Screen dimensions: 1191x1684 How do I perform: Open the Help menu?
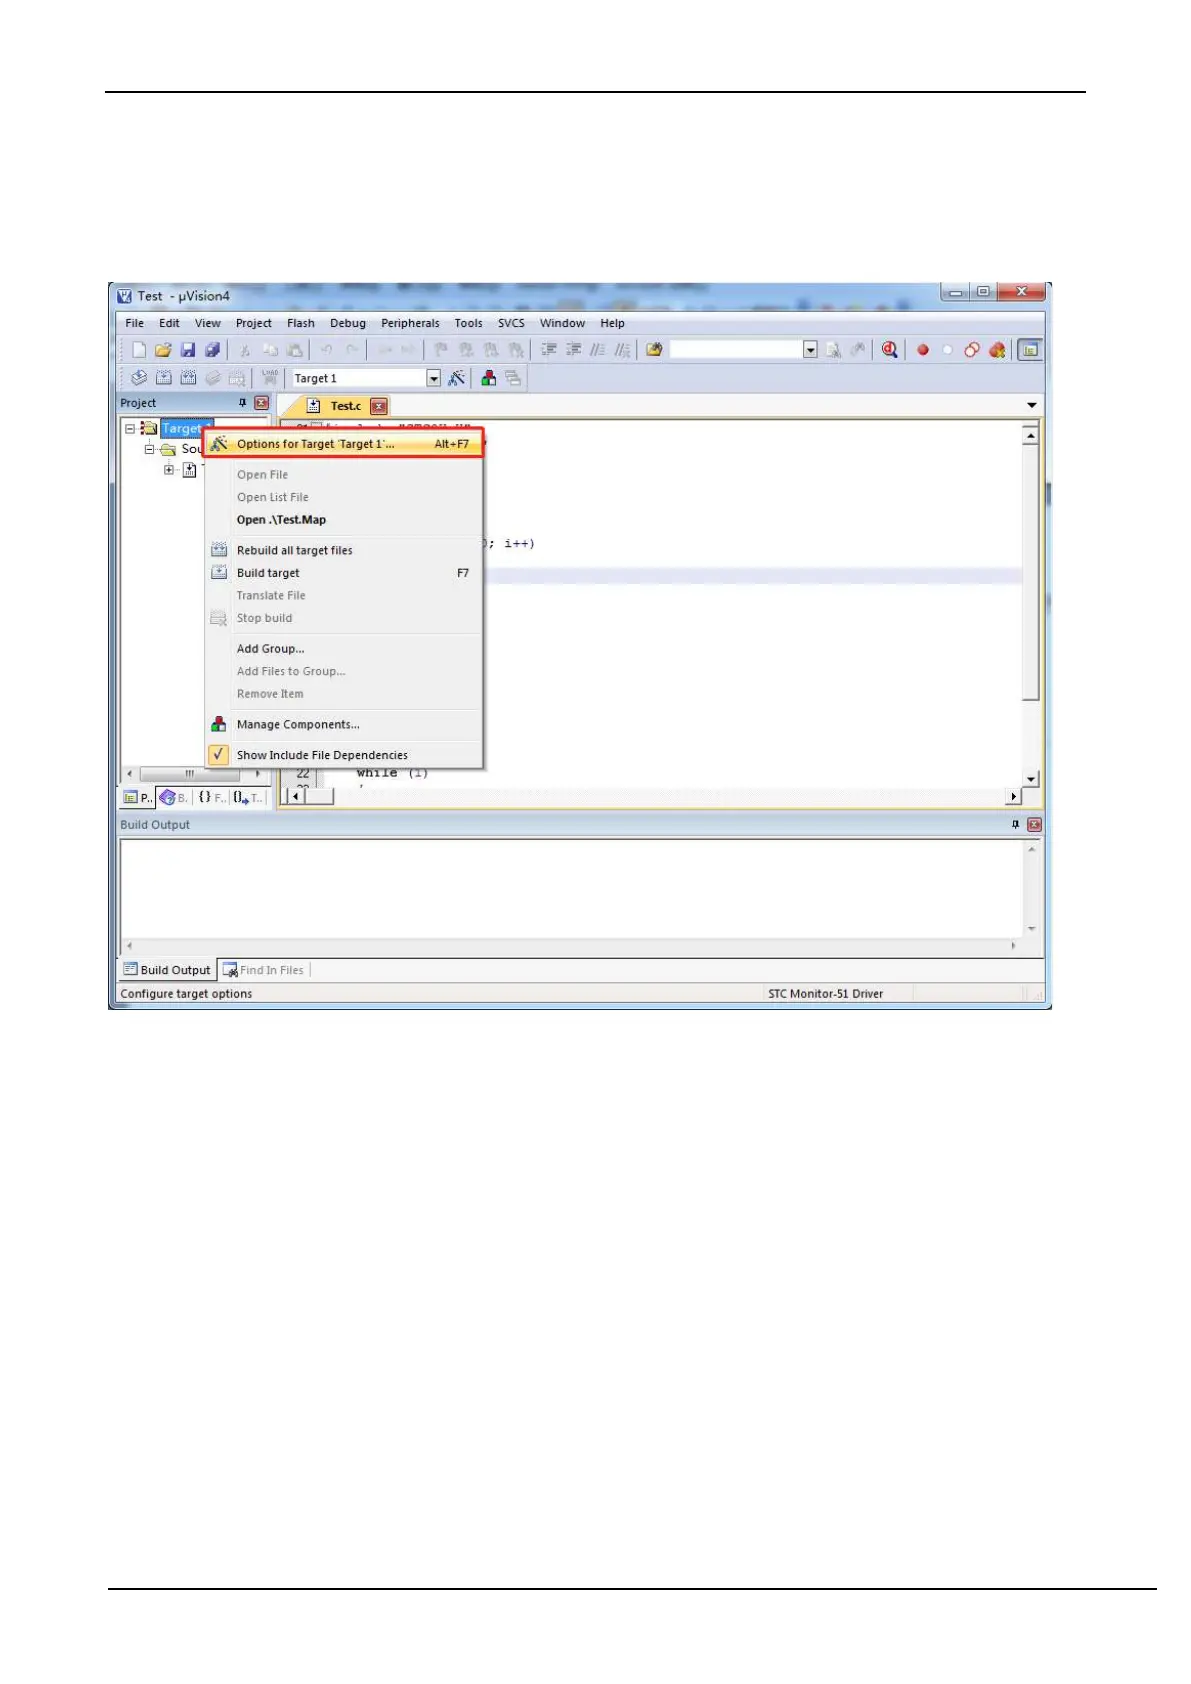point(612,323)
